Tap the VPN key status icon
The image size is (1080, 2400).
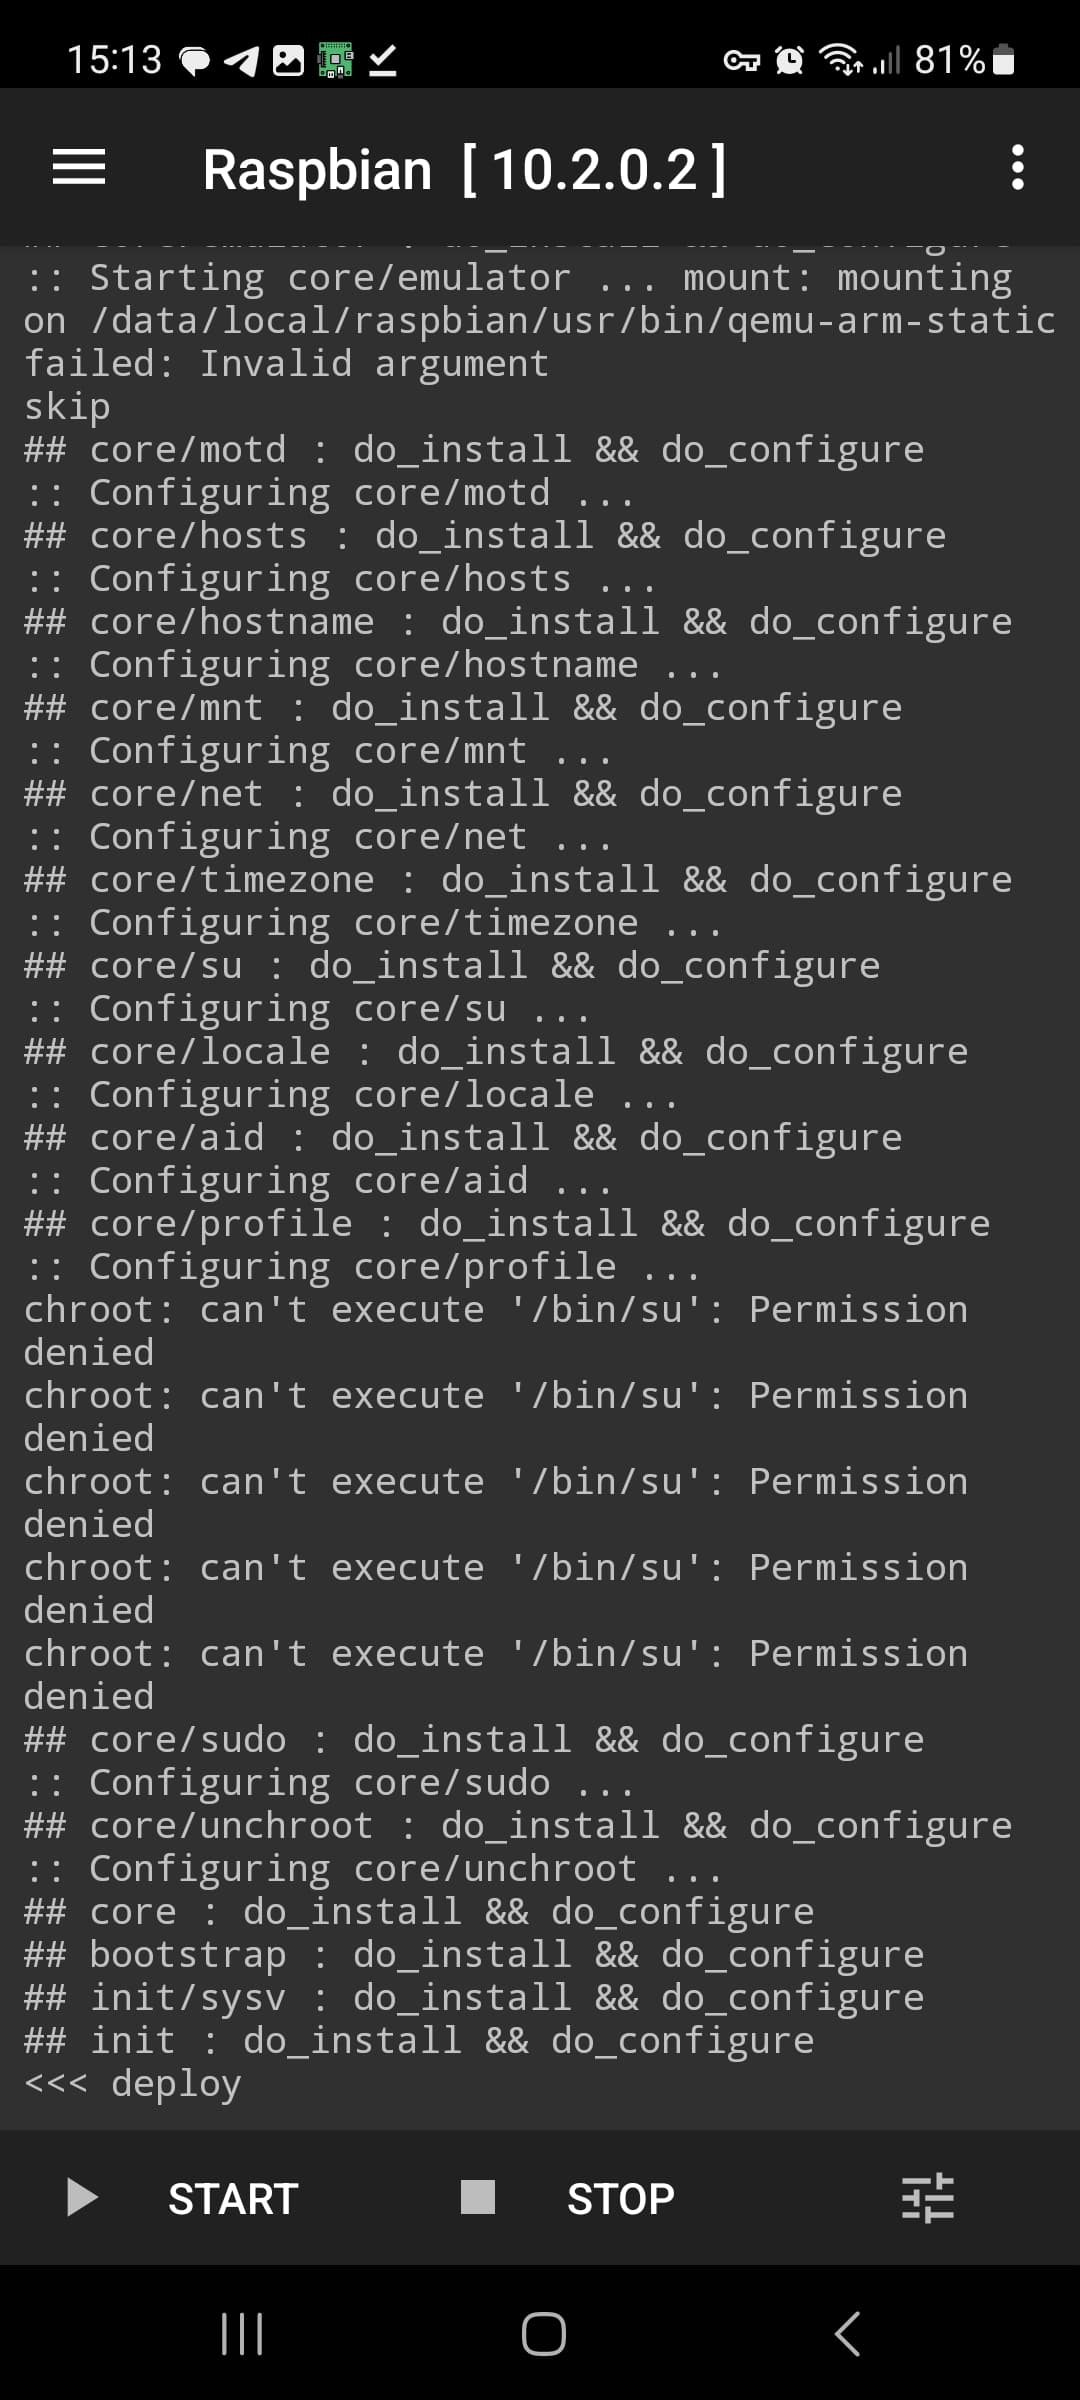742,62
